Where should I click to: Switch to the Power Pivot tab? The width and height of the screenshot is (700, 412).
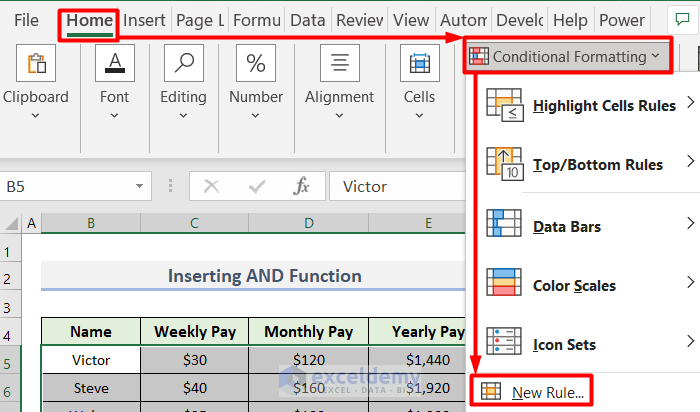(x=622, y=20)
